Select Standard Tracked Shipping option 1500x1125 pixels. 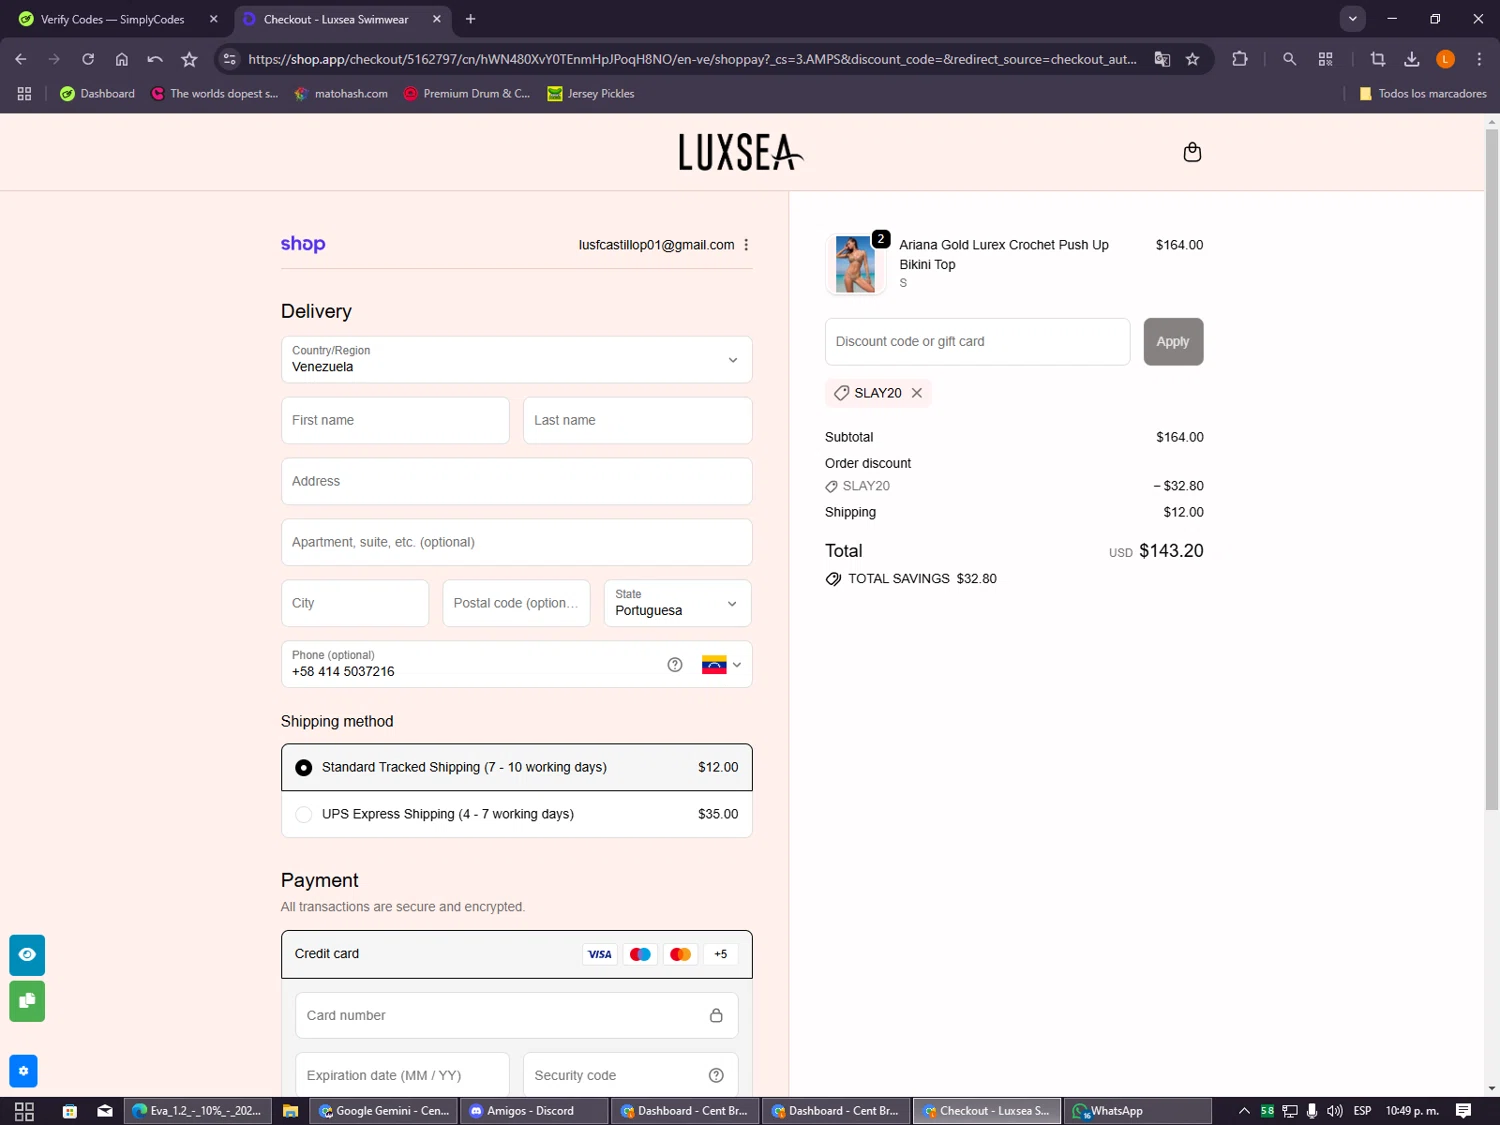click(x=517, y=767)
